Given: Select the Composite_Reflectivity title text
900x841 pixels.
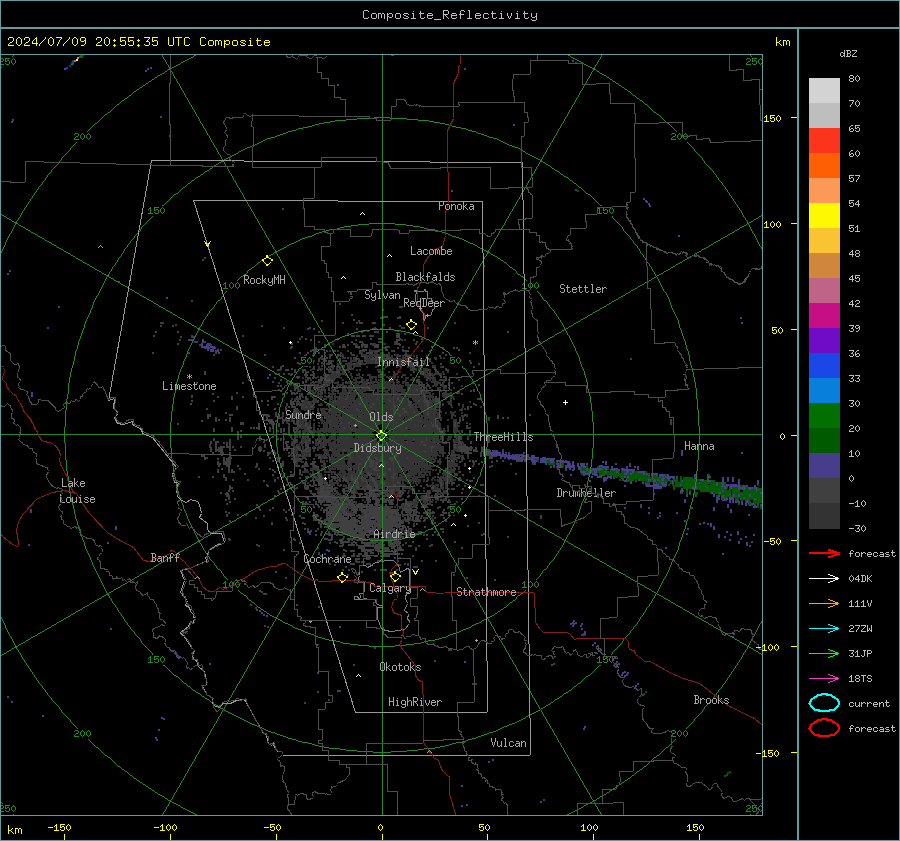Looking at the screenshot, I should click(450, 15).
